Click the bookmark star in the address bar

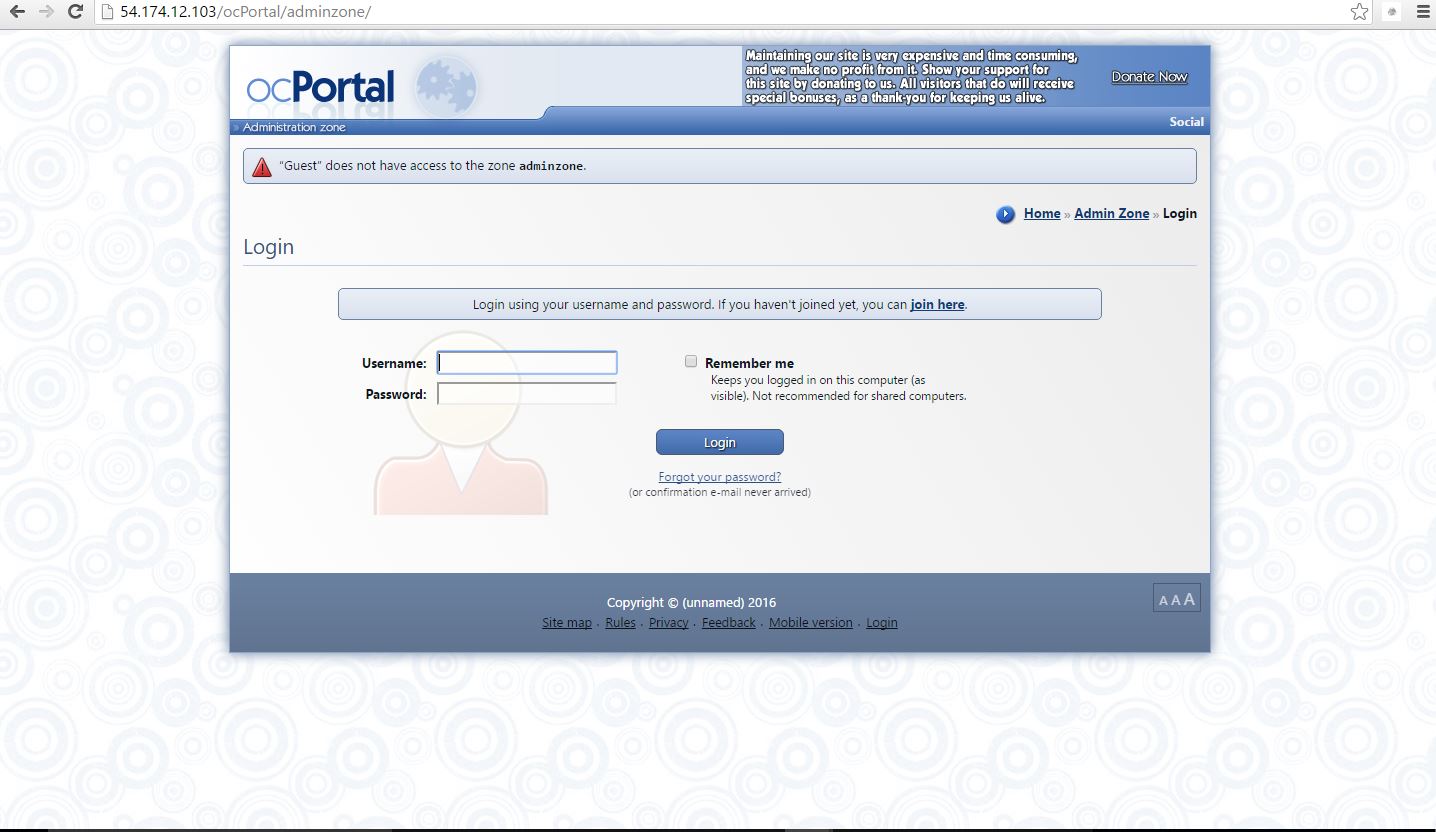[x=1358, y=12]
